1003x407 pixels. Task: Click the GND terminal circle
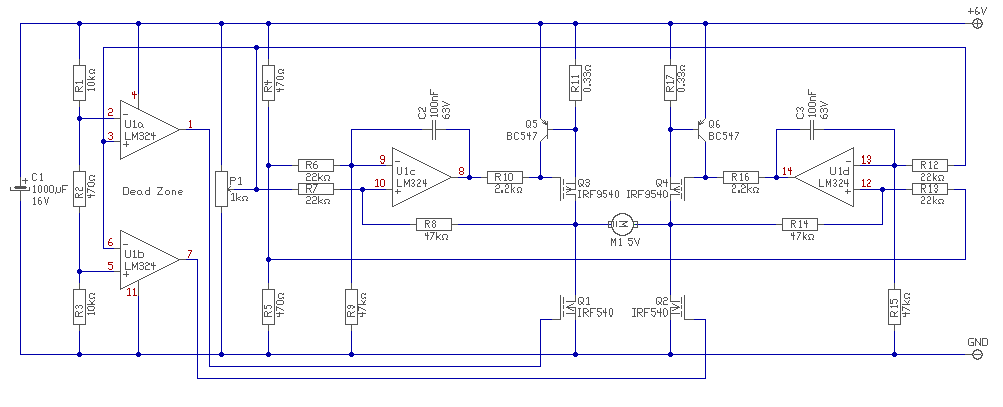977,354
